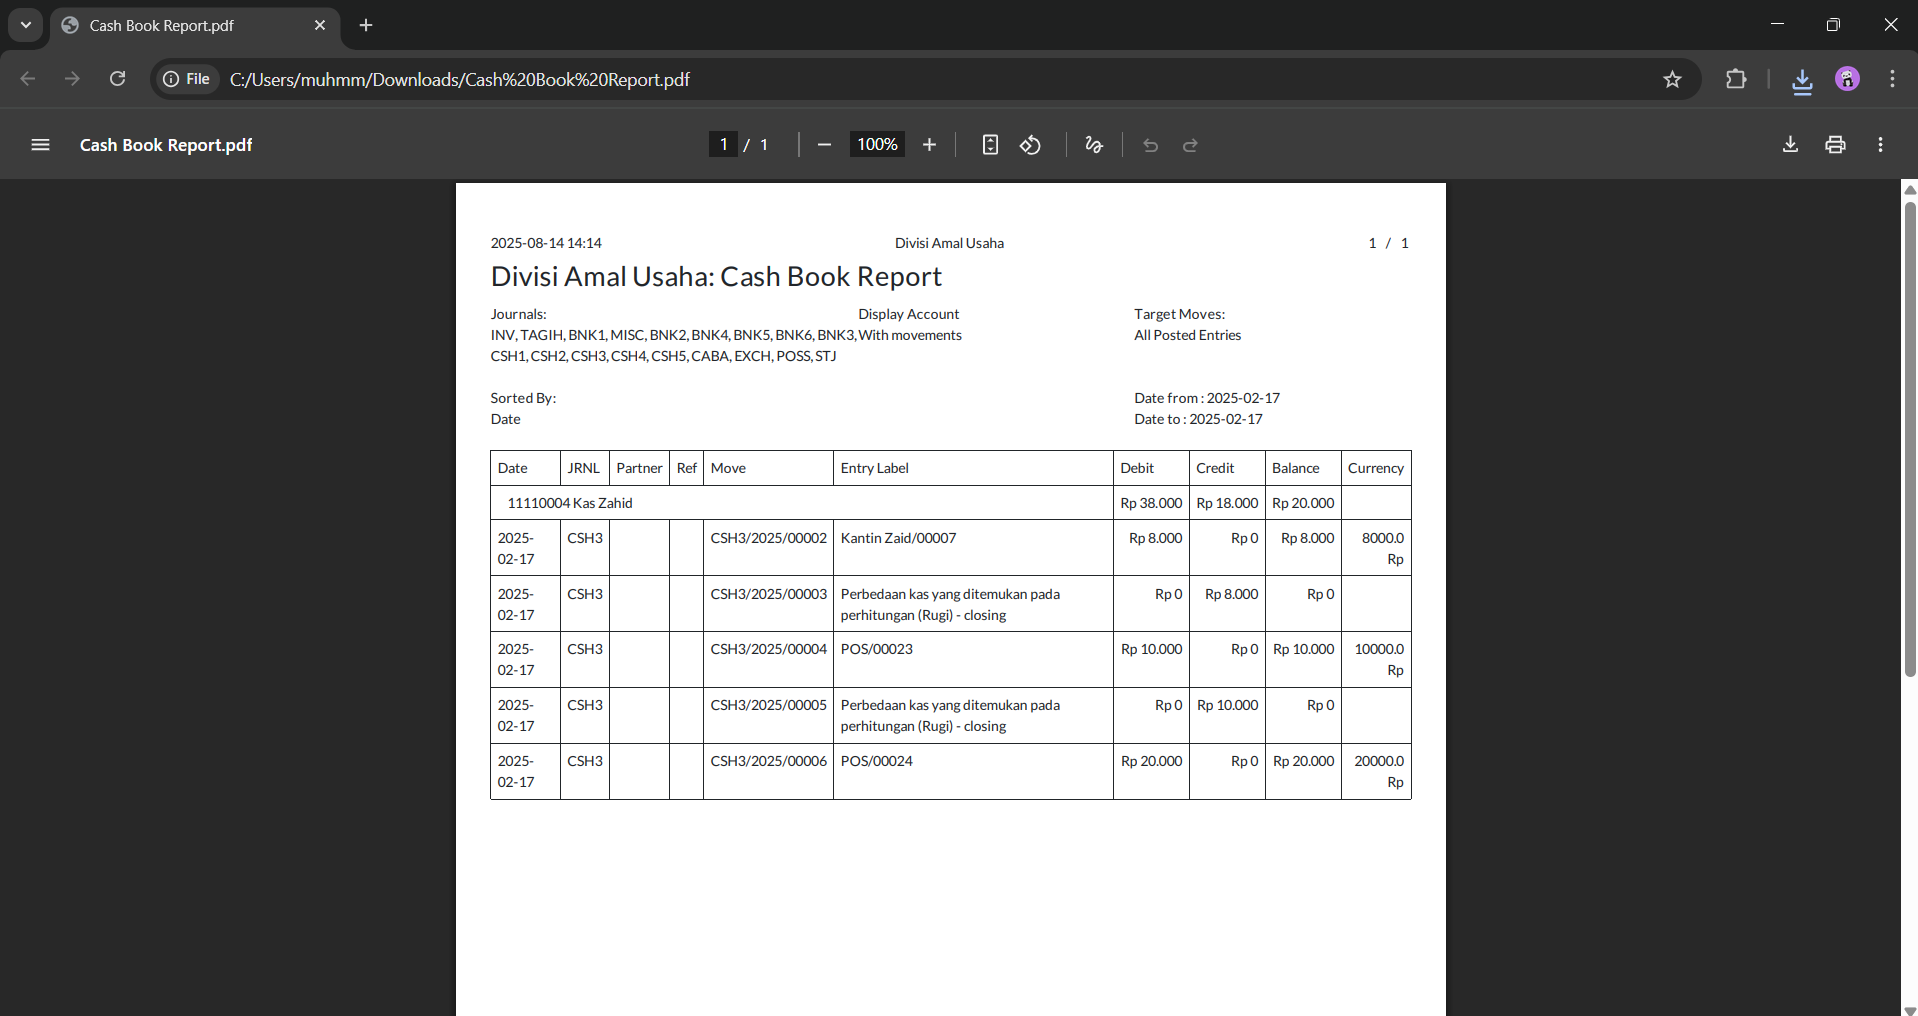
Task: Click the page number input field
Action: point(723,145)
